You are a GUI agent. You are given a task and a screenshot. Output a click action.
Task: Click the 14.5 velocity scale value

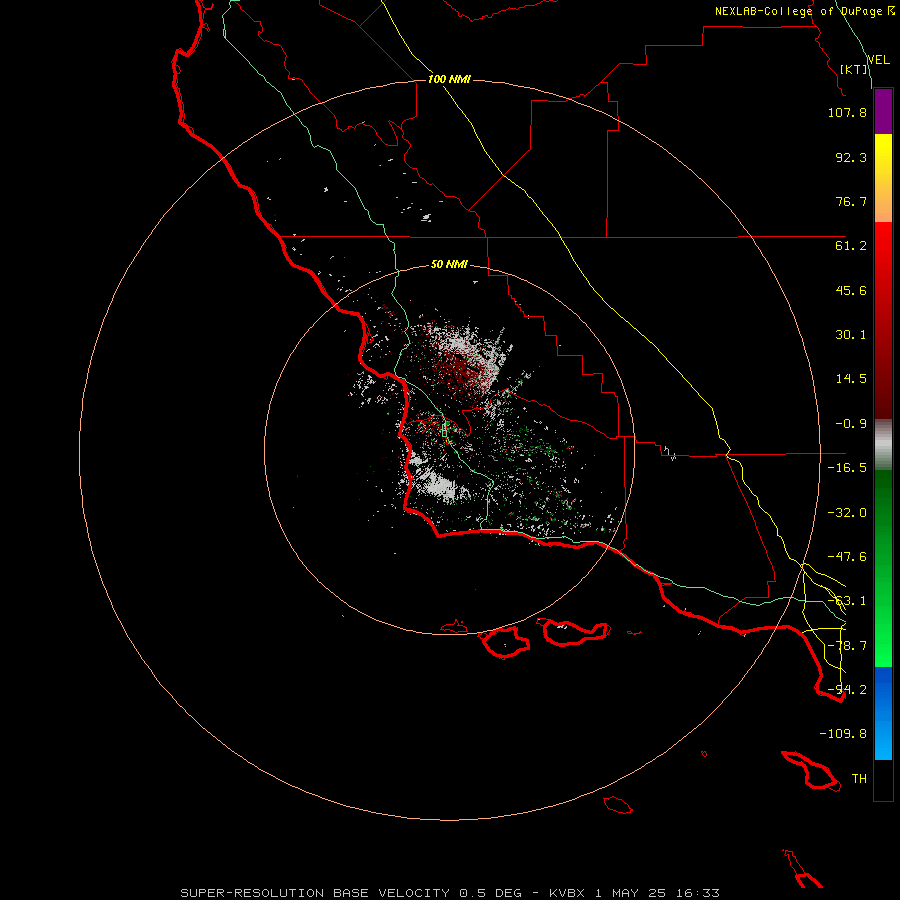click(x=851, y=379)
